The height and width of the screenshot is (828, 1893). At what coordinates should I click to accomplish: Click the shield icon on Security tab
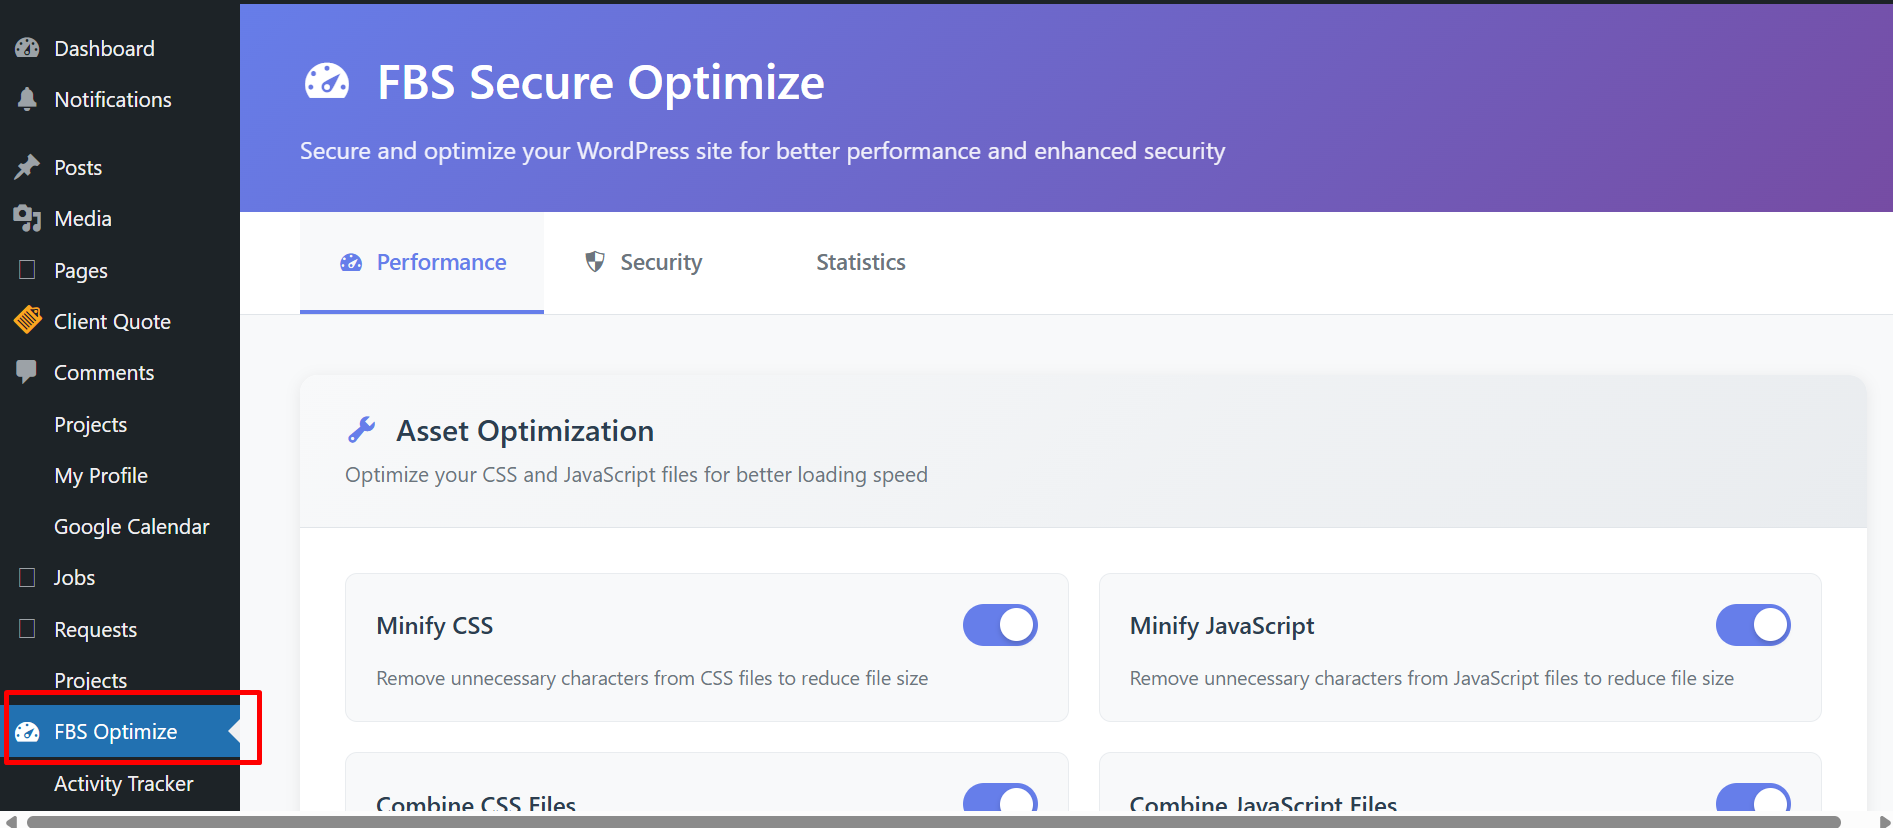coord(595,262)
